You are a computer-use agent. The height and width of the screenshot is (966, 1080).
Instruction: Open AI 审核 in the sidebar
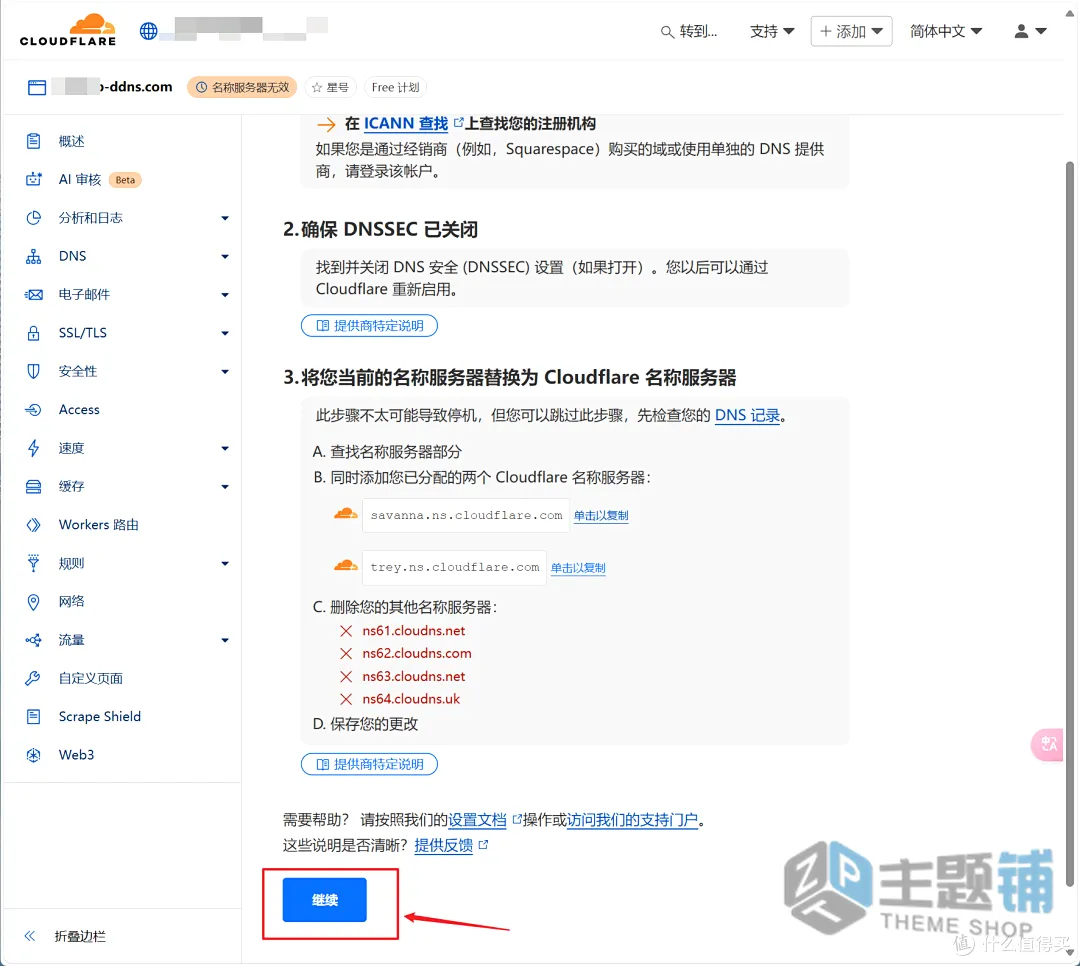click(80, 180)
